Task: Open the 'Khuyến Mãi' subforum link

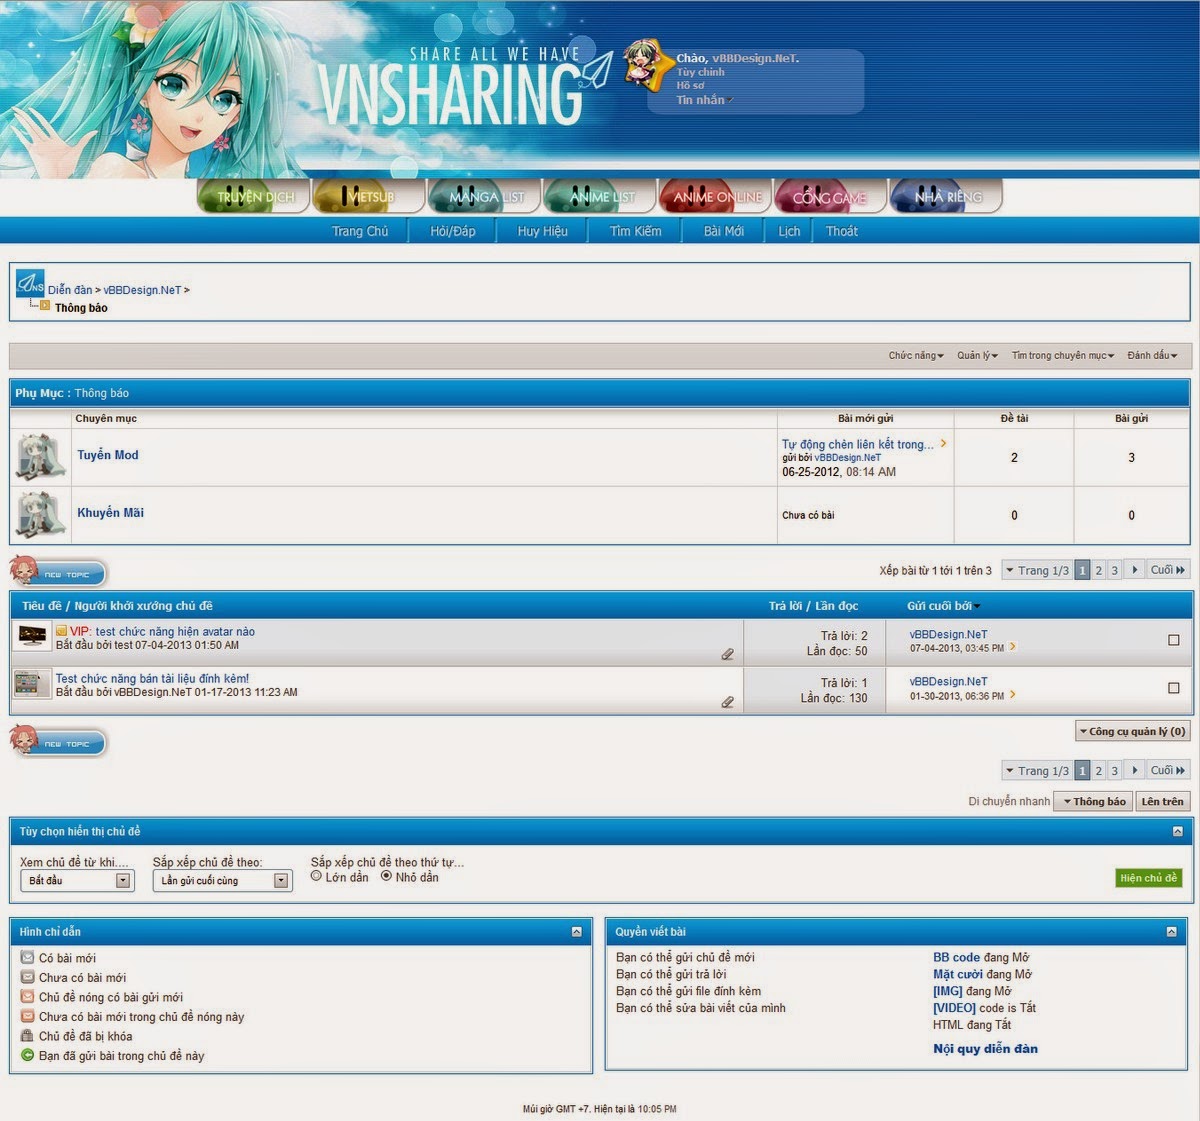Action: pyautogui.click(x=111, y=513)
